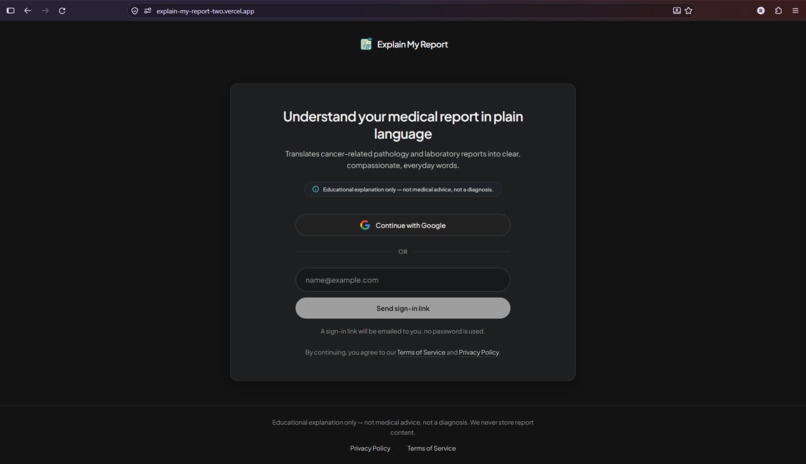Click the info icon in the educational notice
The image size is (806, 464).
coord(316,189)
